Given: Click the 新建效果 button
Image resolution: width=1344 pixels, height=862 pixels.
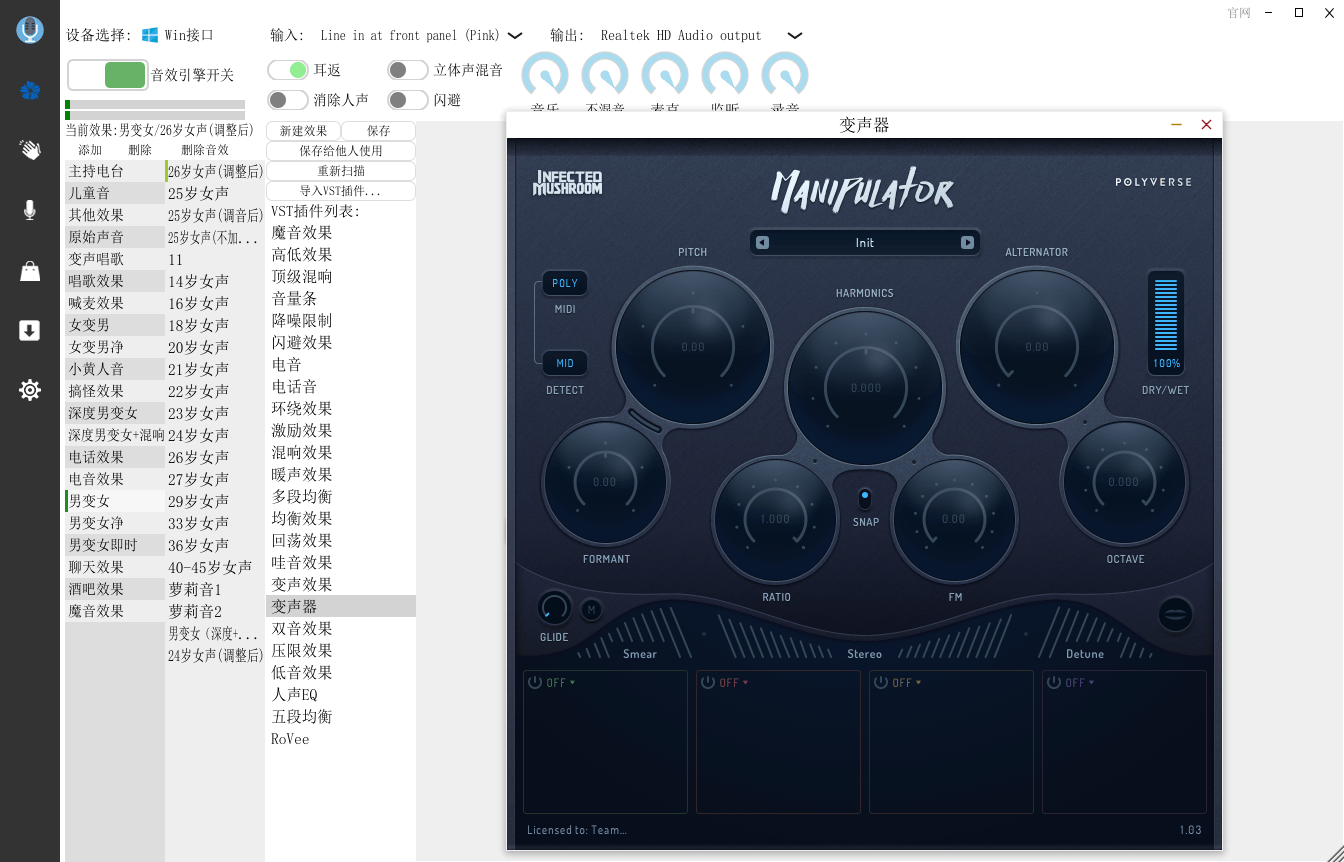Looking at the screenshot, I should (303, 131).
